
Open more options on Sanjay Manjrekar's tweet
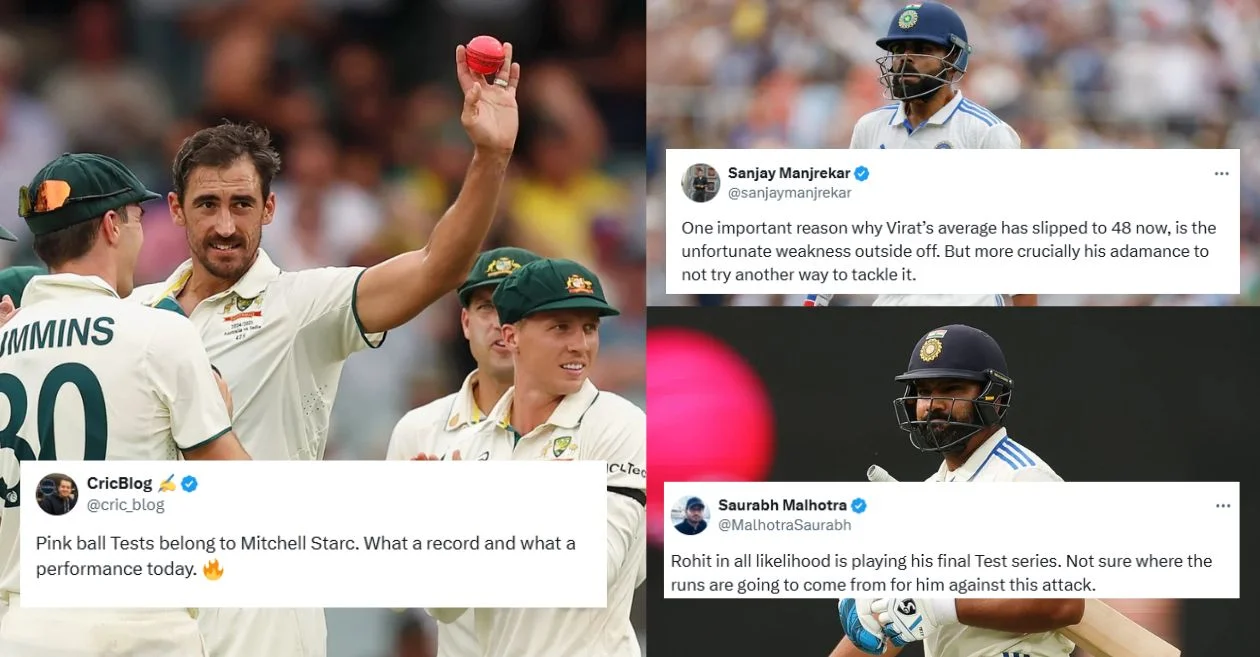[x=1221, y=173]
